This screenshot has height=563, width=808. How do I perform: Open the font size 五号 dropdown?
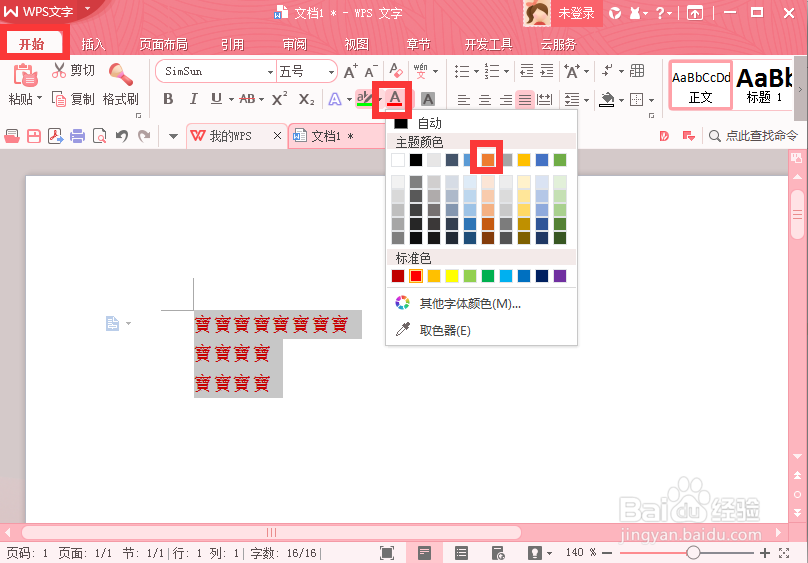click(x=331, y=72)
